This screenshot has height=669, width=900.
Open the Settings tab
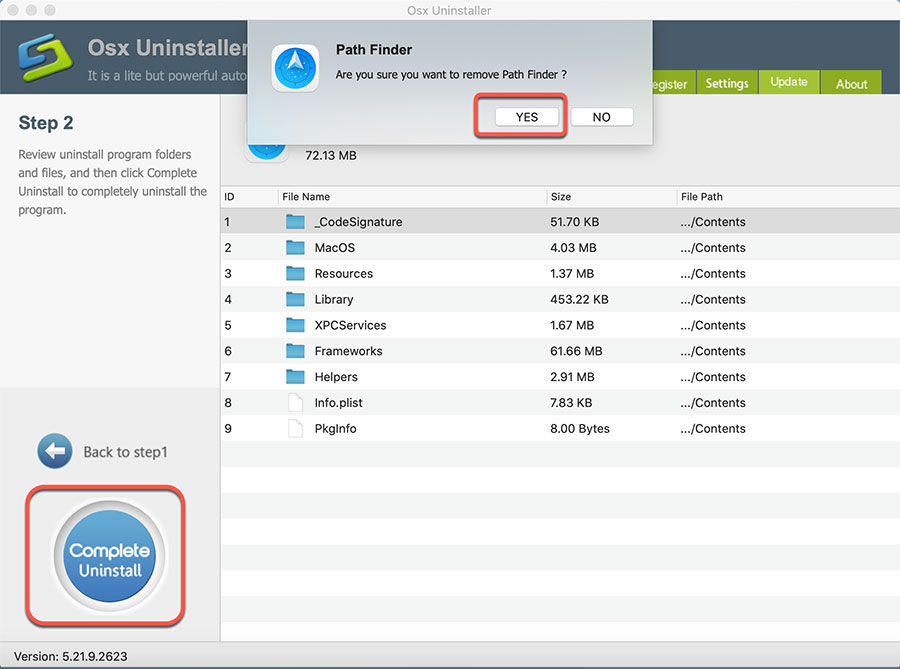[727, 83]
